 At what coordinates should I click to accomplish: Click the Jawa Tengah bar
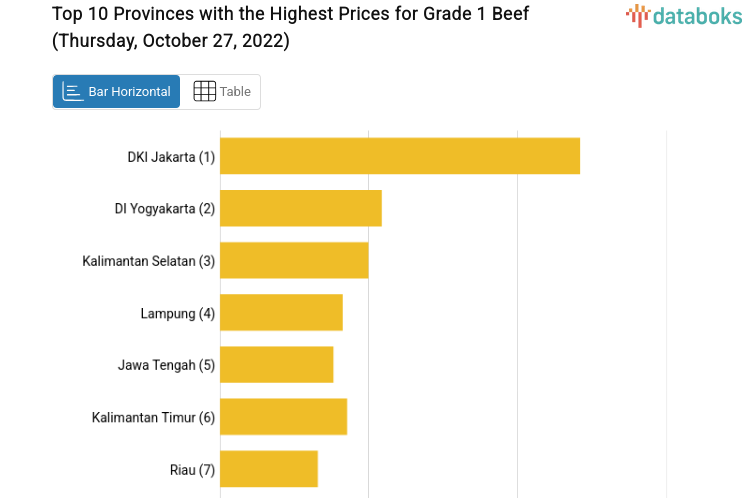click(277, 364)
